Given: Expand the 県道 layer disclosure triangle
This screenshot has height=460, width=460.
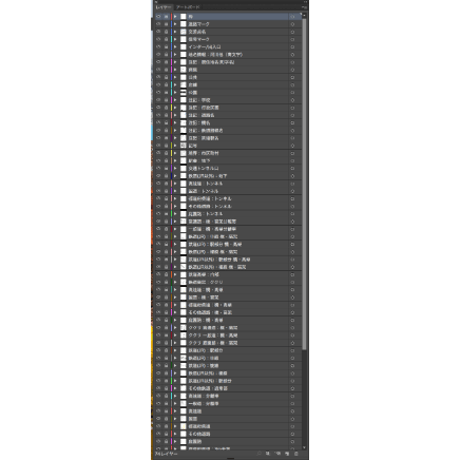Looking at the screenshot, I should [x=175, y=442].
